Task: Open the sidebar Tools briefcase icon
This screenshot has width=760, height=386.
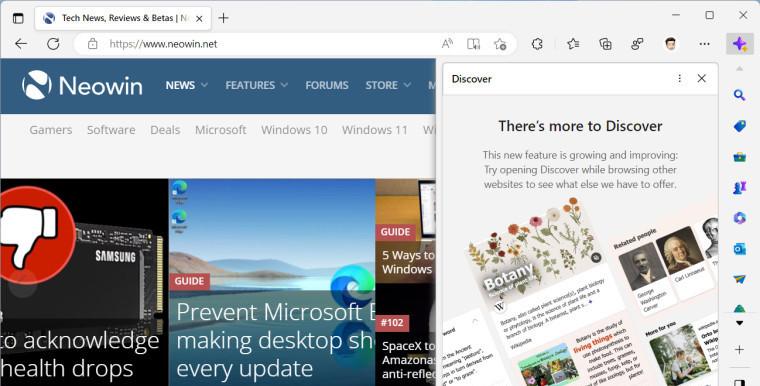Action: (739, 157)
